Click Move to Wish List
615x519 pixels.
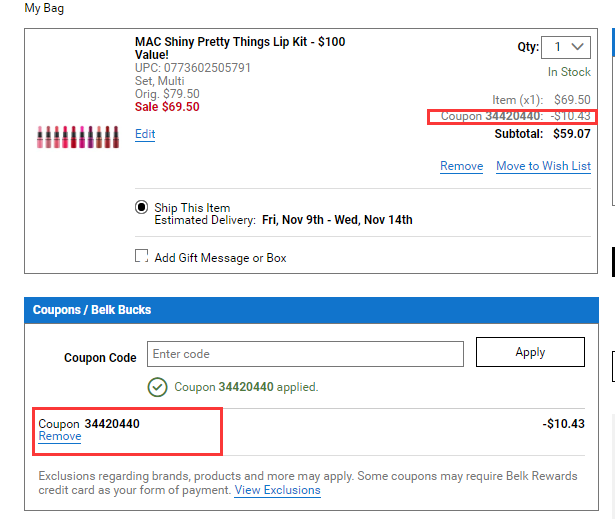(543, 166)
